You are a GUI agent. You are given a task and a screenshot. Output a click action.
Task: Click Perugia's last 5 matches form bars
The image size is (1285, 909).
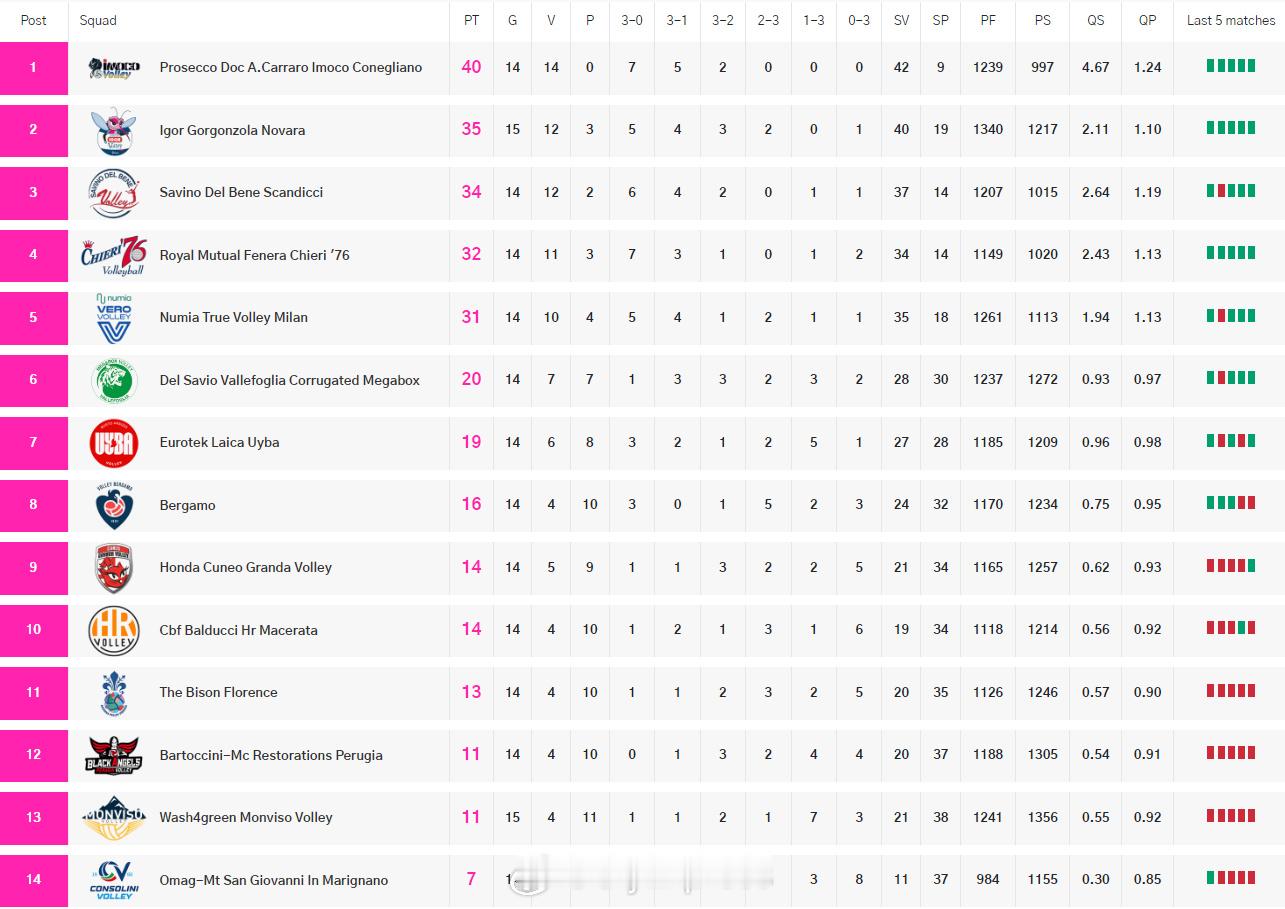[x=1231, y=753]
